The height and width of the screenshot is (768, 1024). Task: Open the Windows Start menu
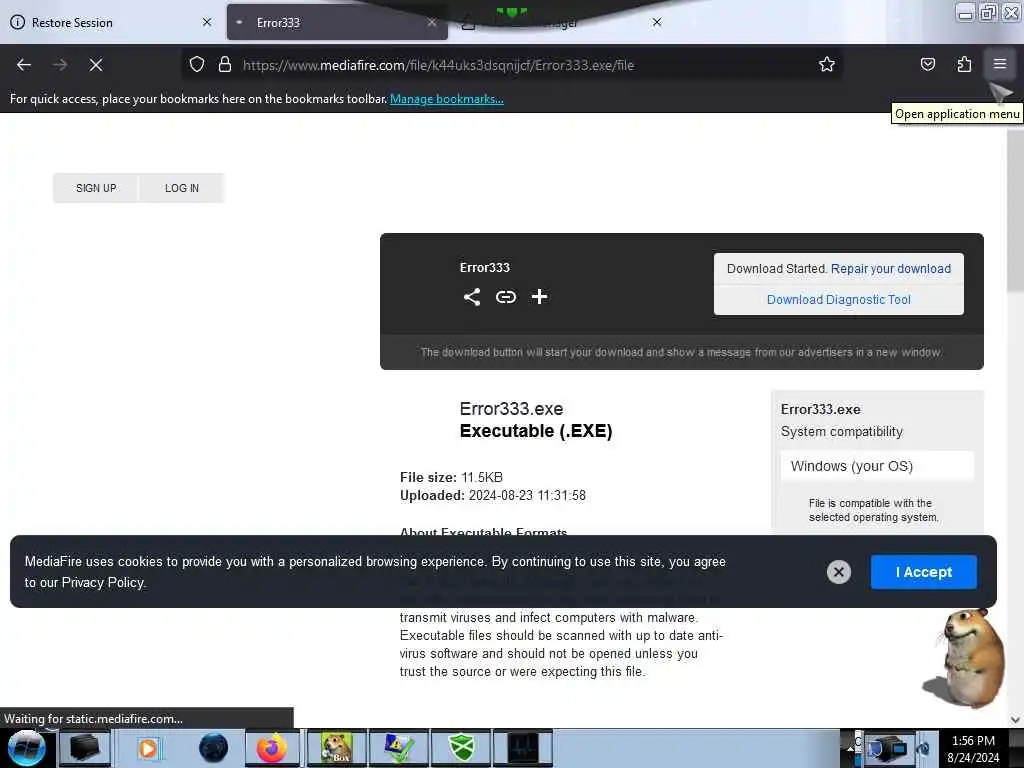tap(27, 748)
